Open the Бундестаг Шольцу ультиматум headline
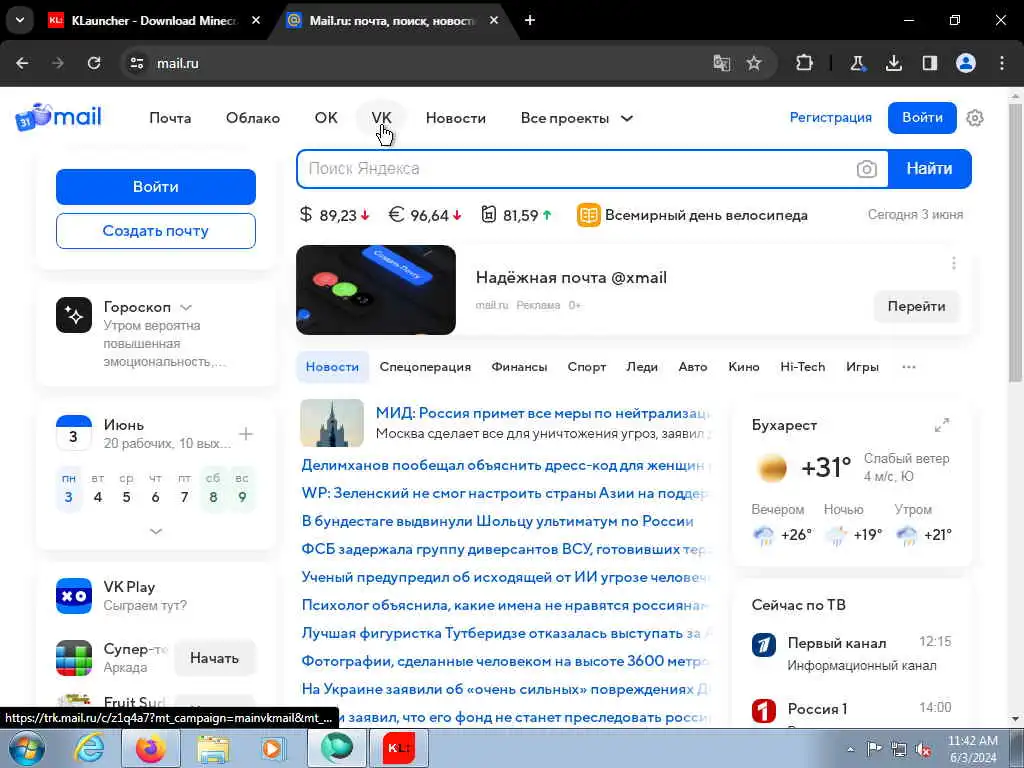 click(x=498, y=521)
